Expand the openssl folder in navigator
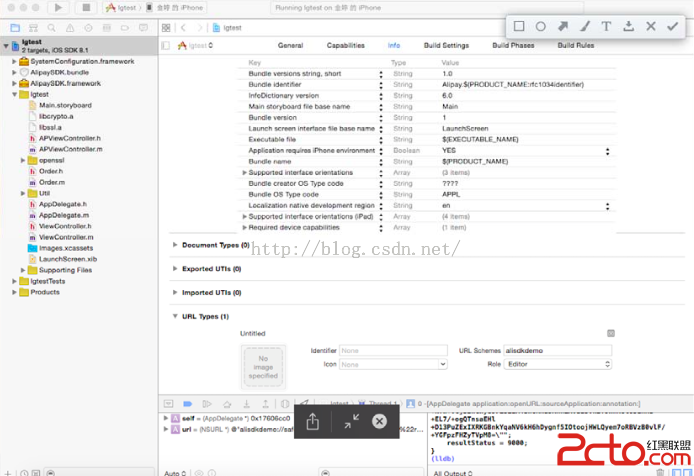This screenshot has height=476, width=694. [23, 160]
